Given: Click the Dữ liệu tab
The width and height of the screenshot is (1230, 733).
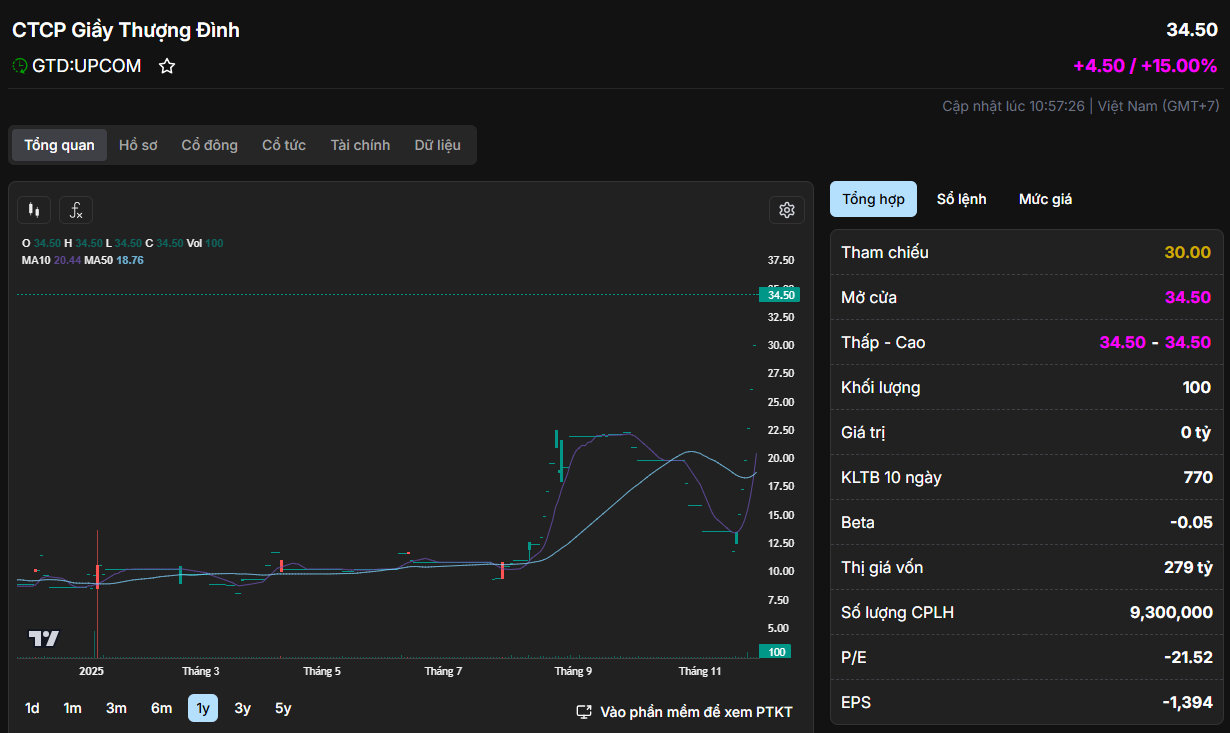Looking at the screenshot, I should [437, 145].
